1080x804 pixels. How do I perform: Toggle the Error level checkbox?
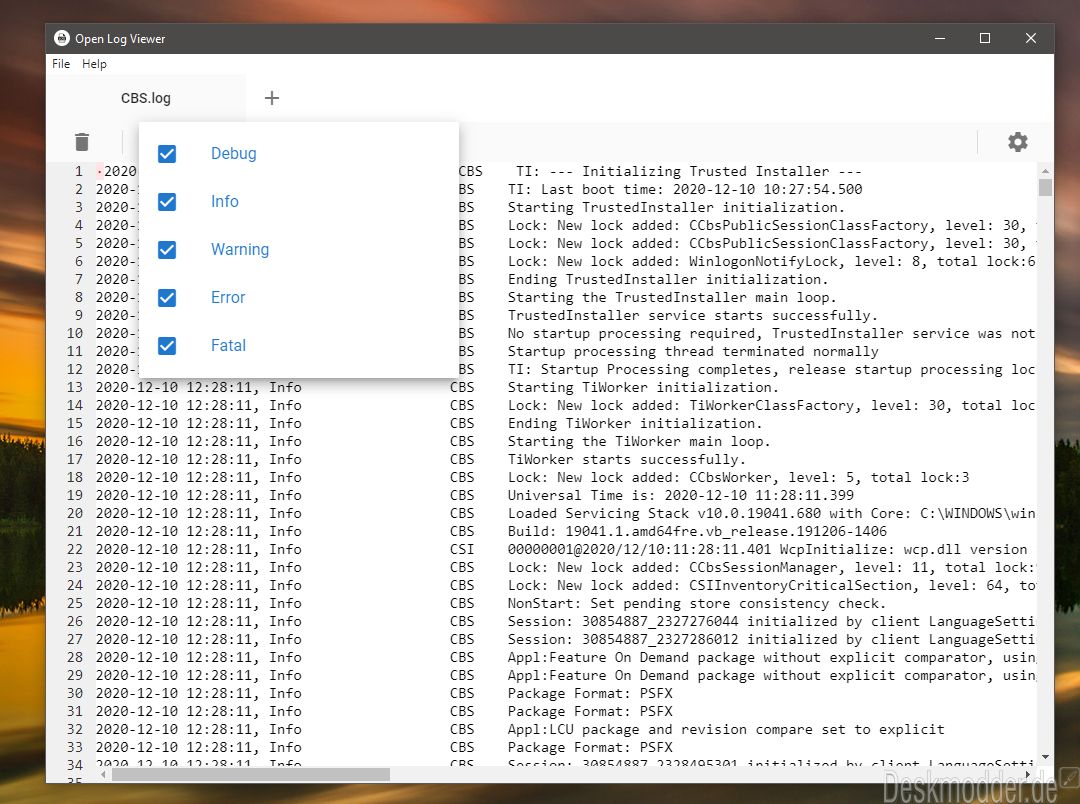pyautogui.click(x=167, y=298)
